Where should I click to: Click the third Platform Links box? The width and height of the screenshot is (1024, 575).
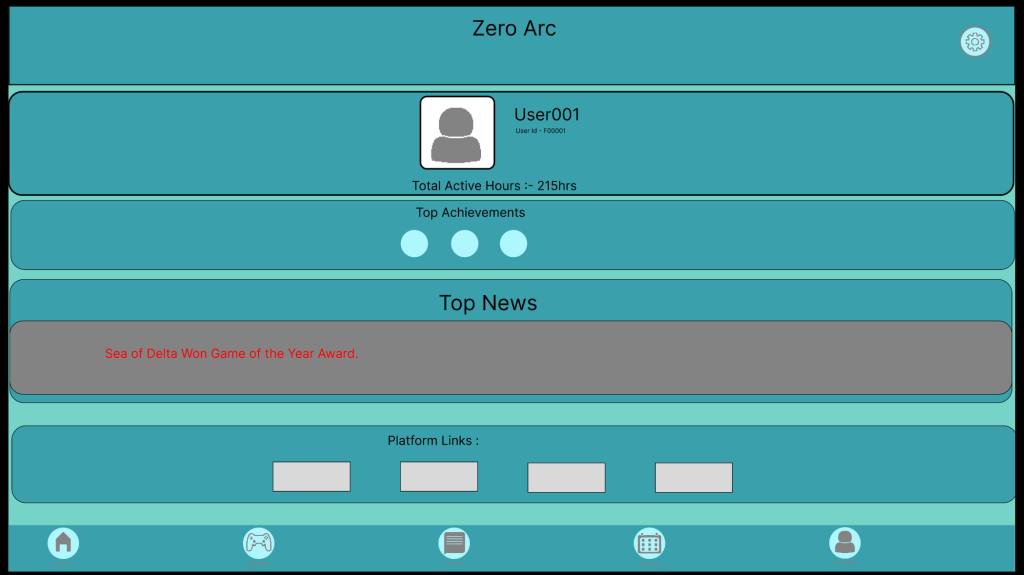[566, 478]
